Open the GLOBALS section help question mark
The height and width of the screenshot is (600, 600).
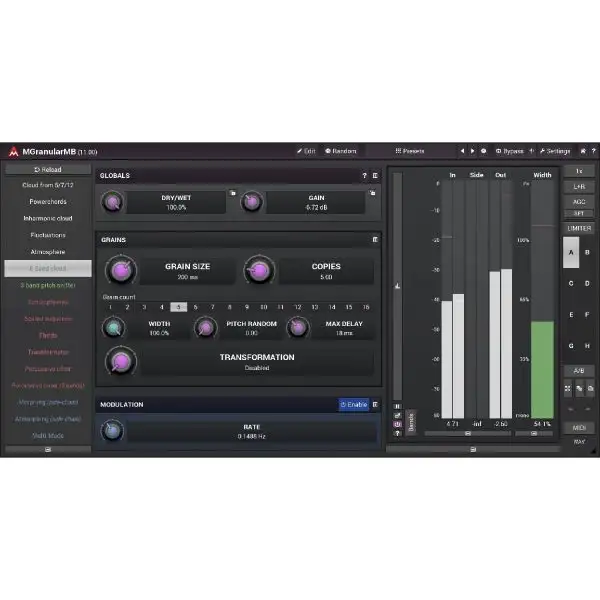(x=364, y=175)
